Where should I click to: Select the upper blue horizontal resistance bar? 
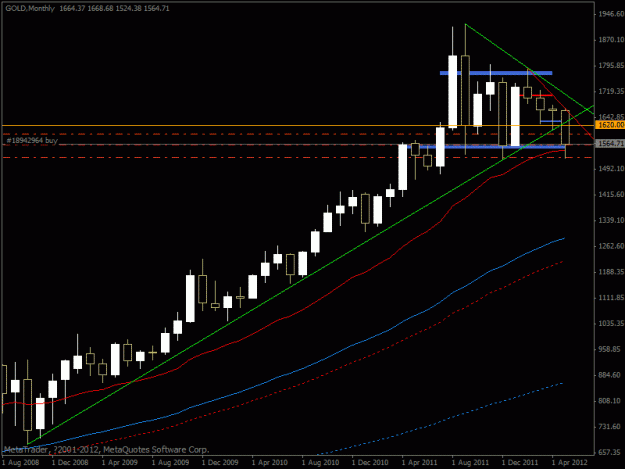pos(496,73)
